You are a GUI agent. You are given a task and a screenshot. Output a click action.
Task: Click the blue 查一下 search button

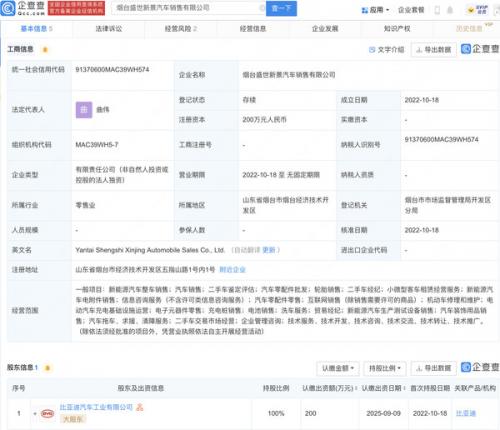coord(281,8)
